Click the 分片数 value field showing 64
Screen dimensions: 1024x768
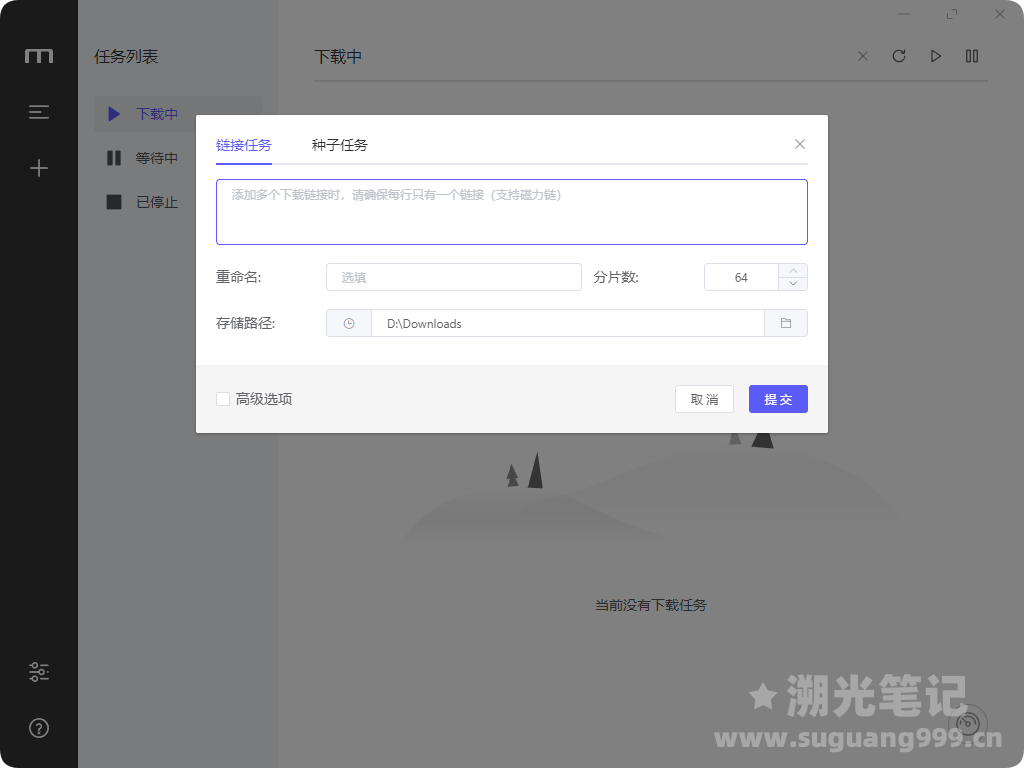click(741, 278)
